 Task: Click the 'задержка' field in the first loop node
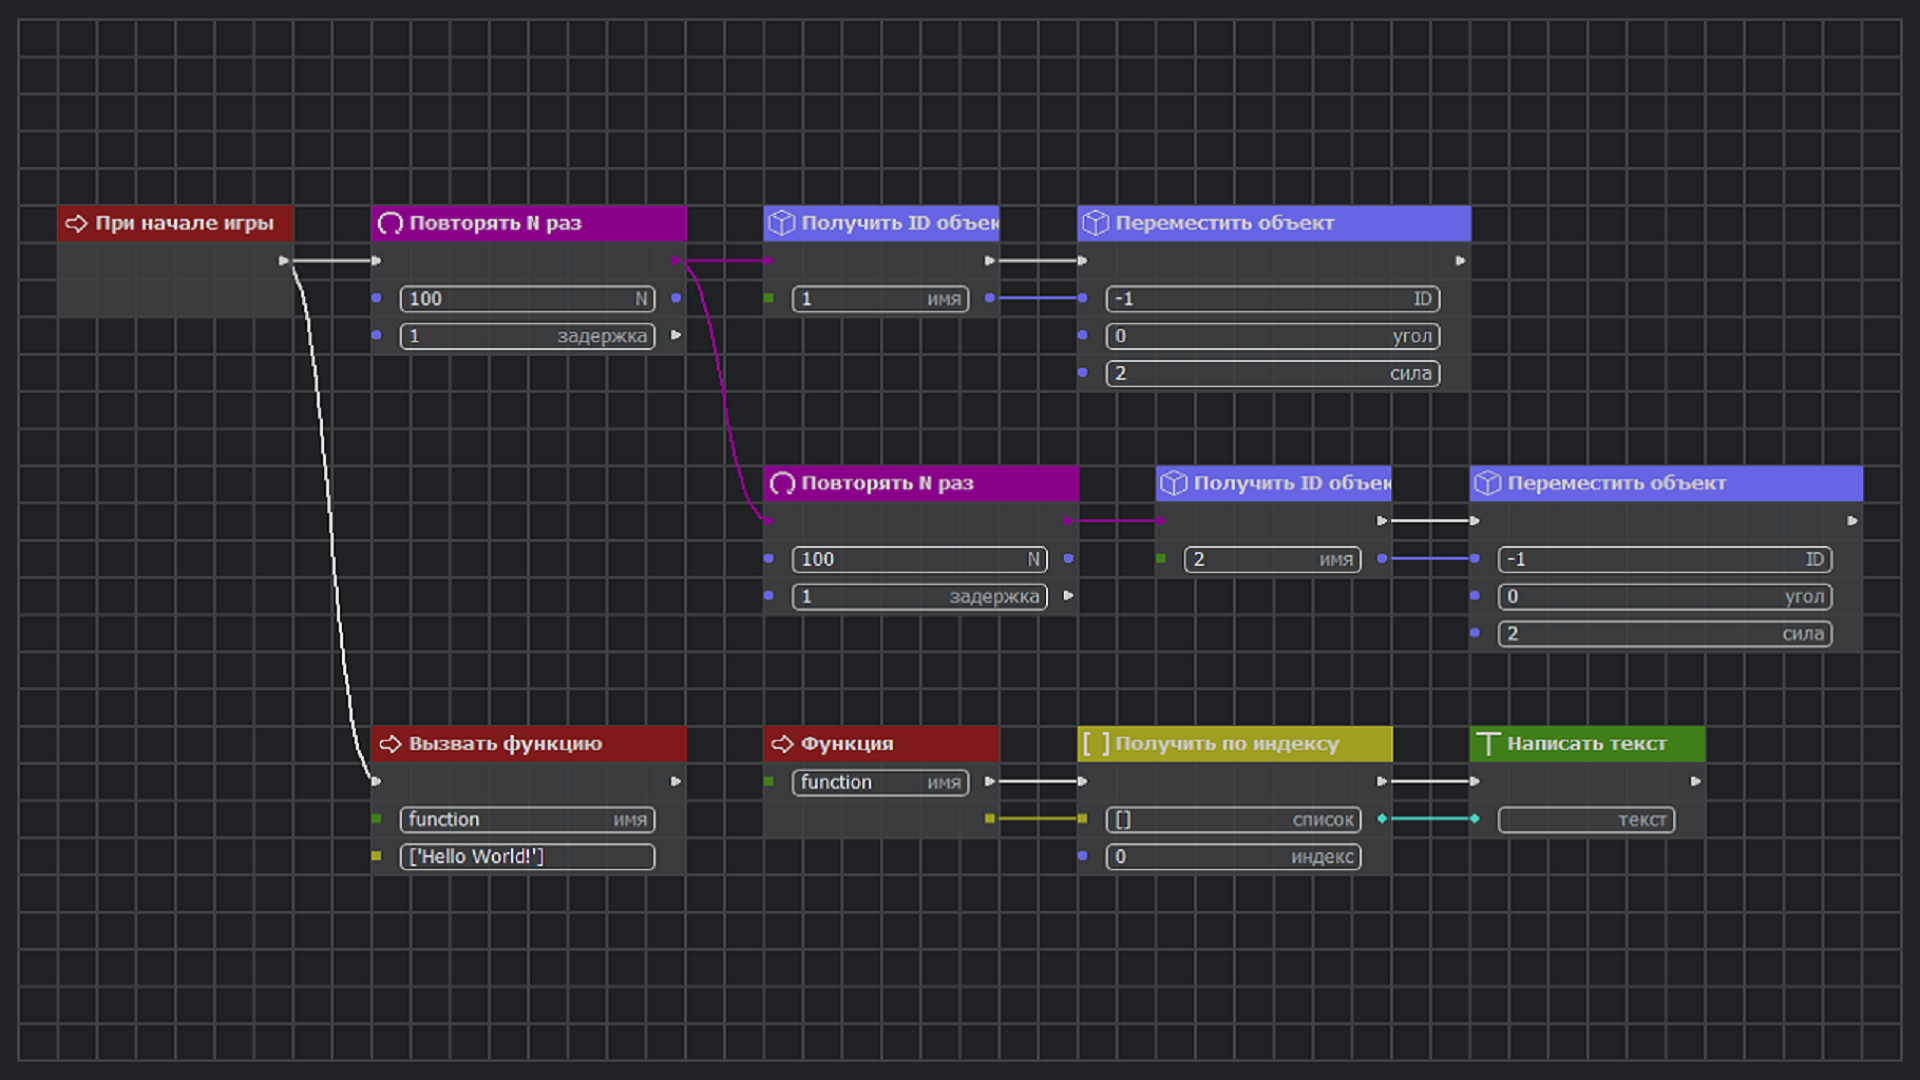(x=528, y=336)
